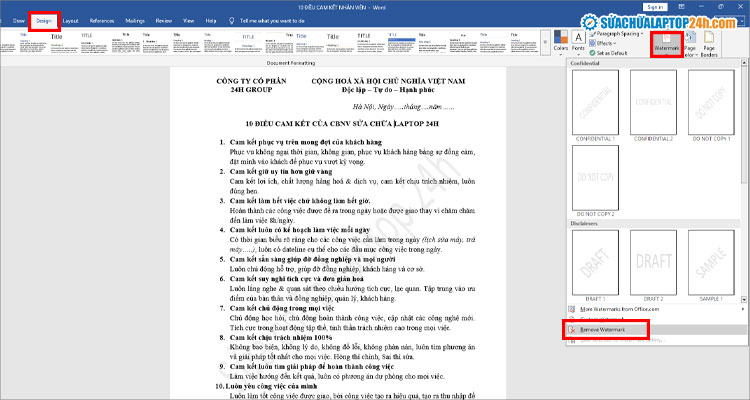Switch to the Layout tab
Viewport: 750px width, 400px height.
pyautogui.click(x=70, y=20)
